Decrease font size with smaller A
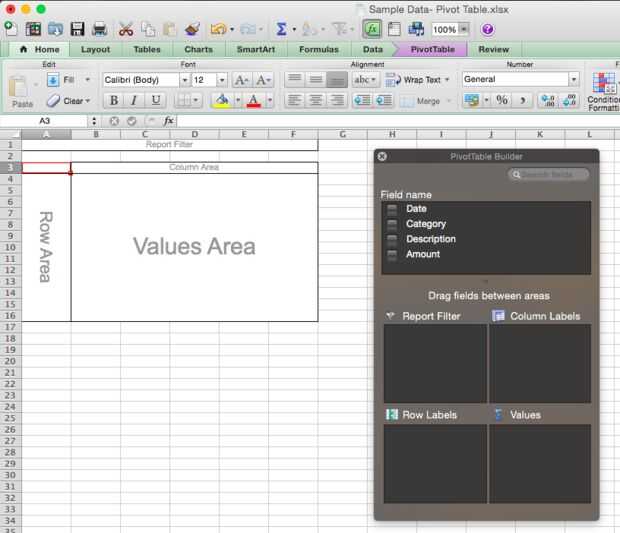 point(263,80)
